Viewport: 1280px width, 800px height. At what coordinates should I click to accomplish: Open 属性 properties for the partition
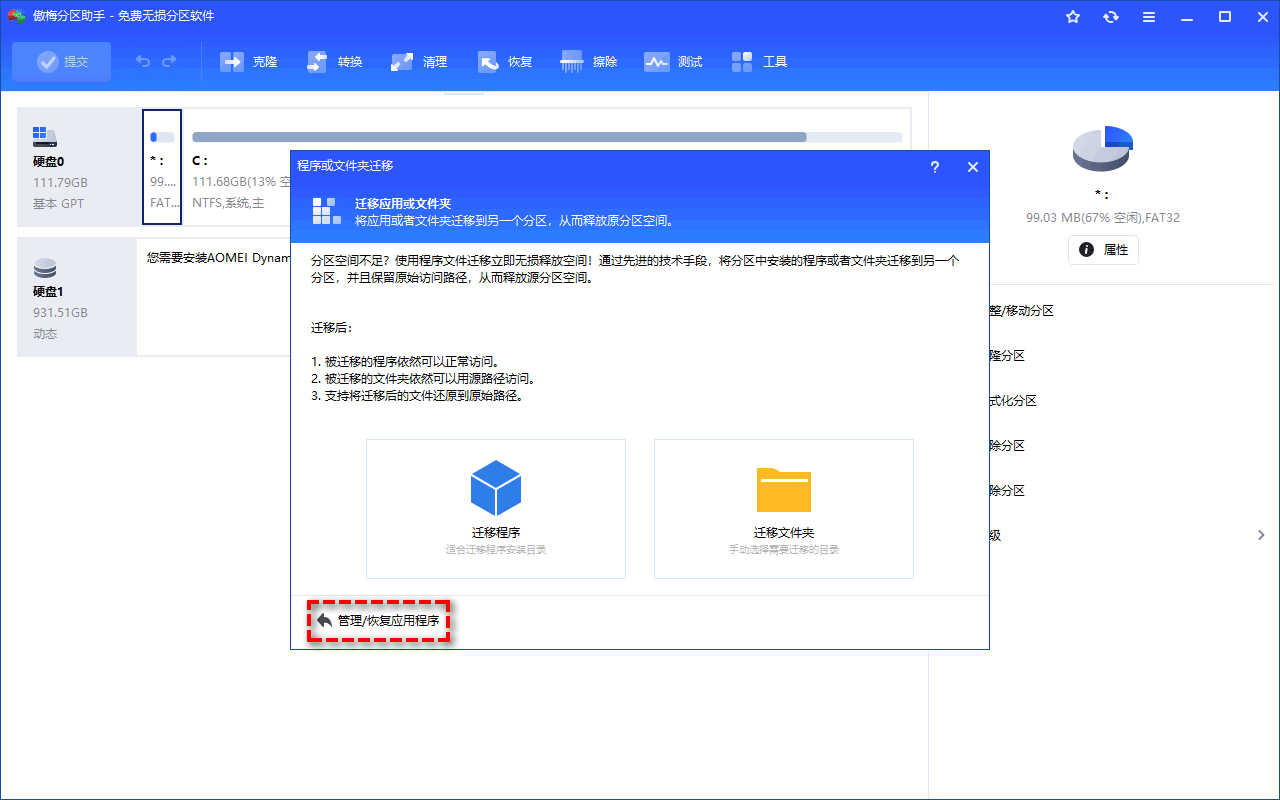tap(1103, 250)
